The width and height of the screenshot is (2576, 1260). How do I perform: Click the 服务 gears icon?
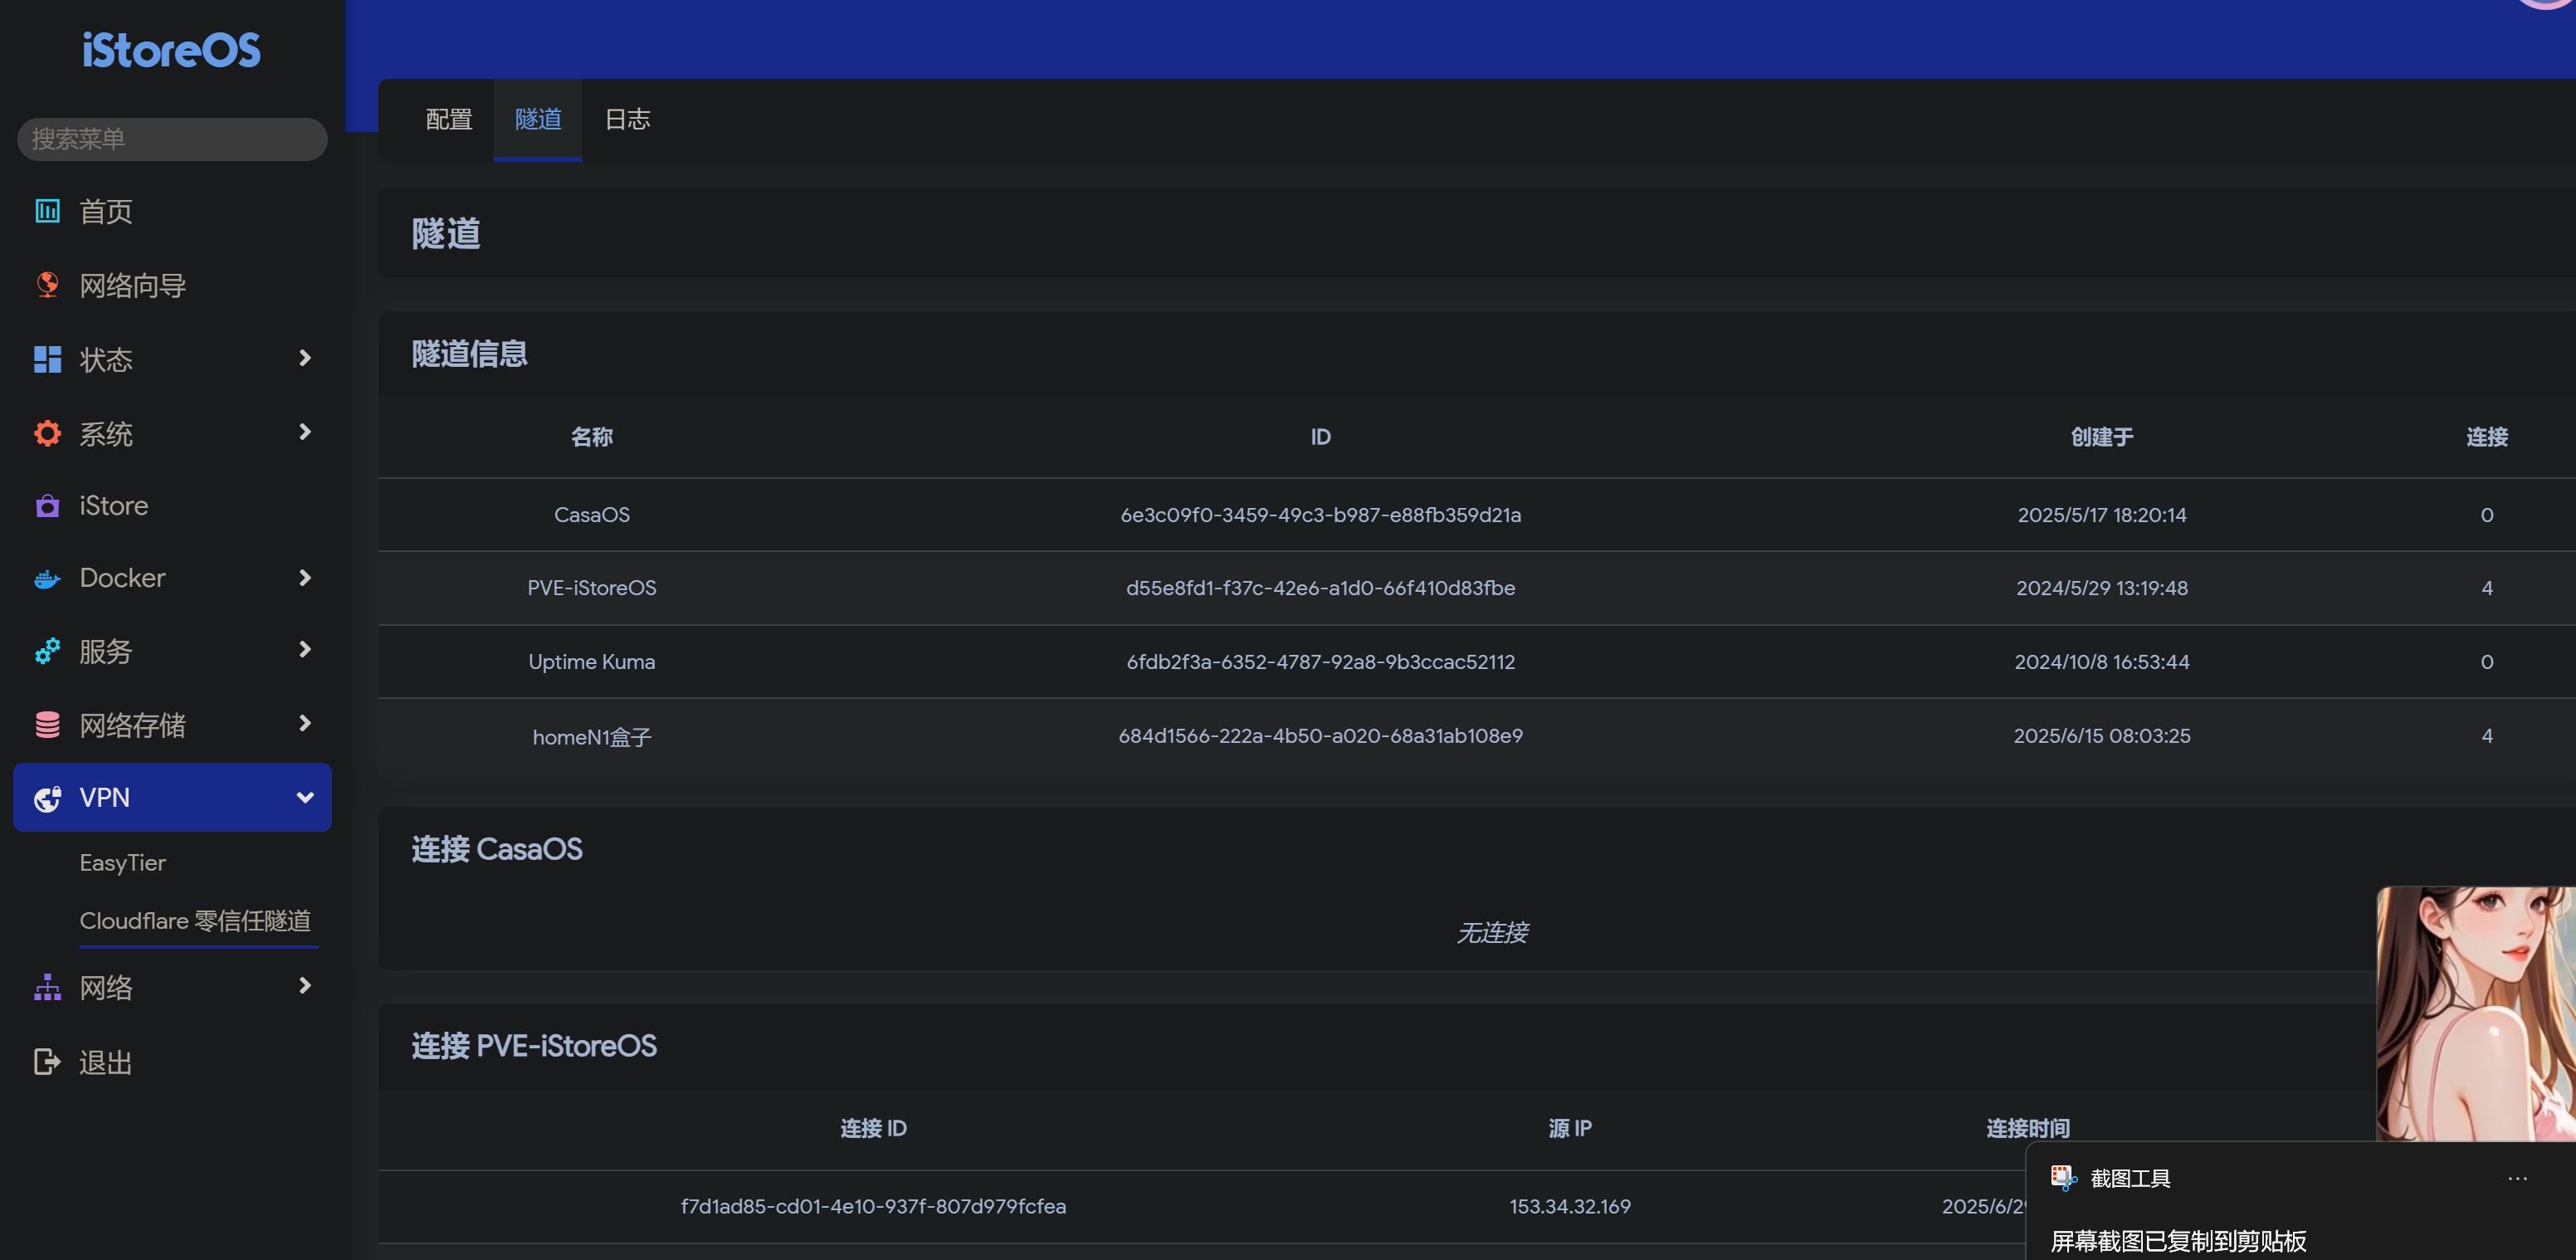click(x=47, y=651)
